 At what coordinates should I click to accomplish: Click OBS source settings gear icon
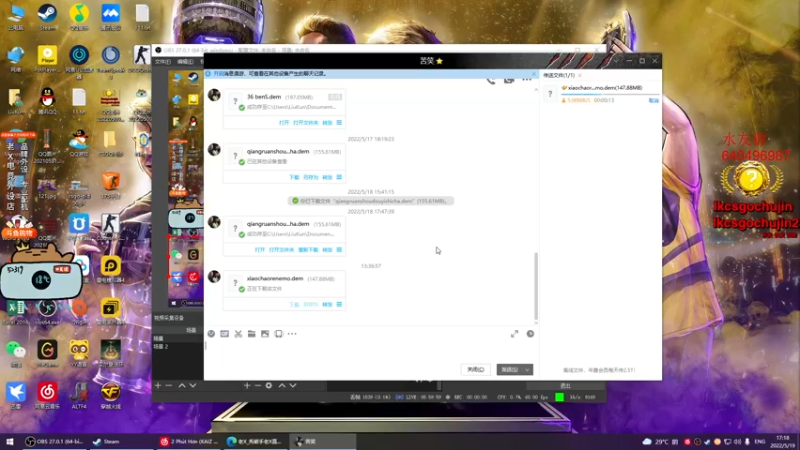click(x=269, y=386)
